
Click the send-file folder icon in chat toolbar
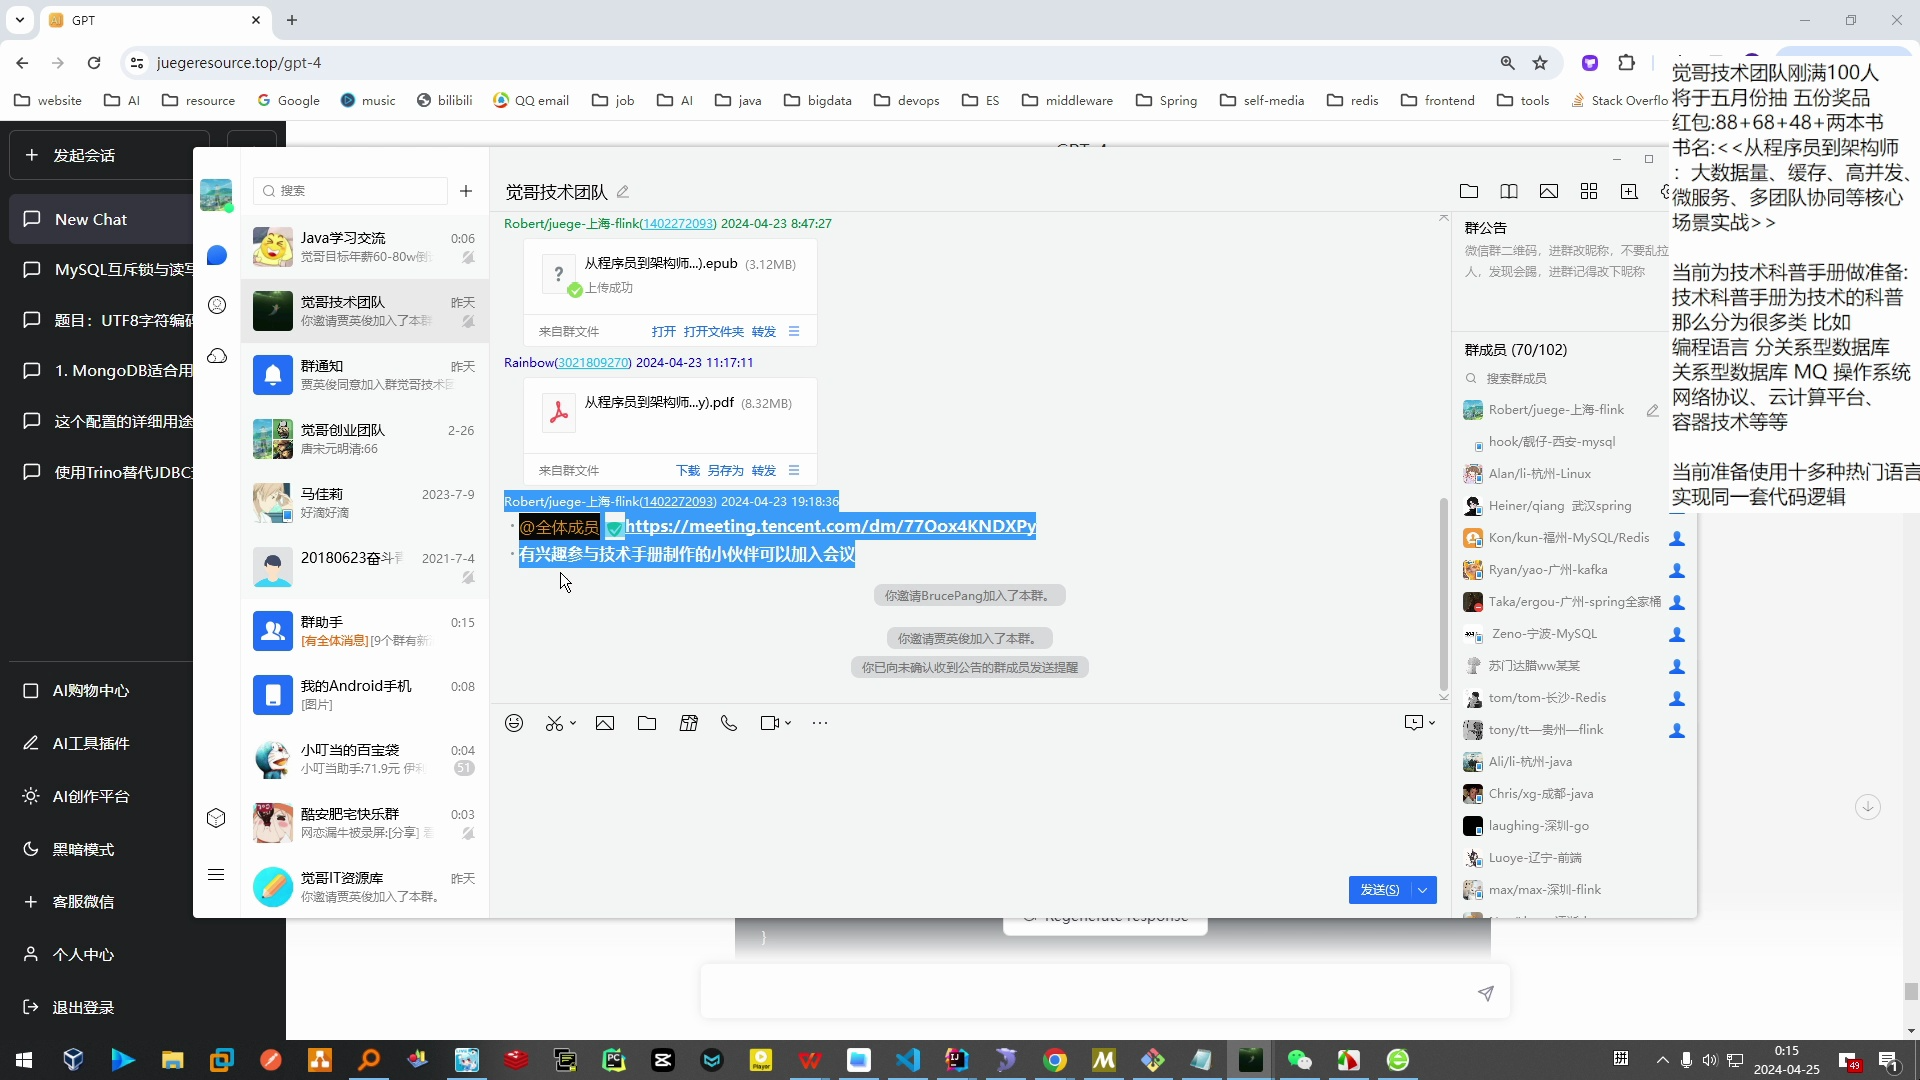(x=647, y=723)
